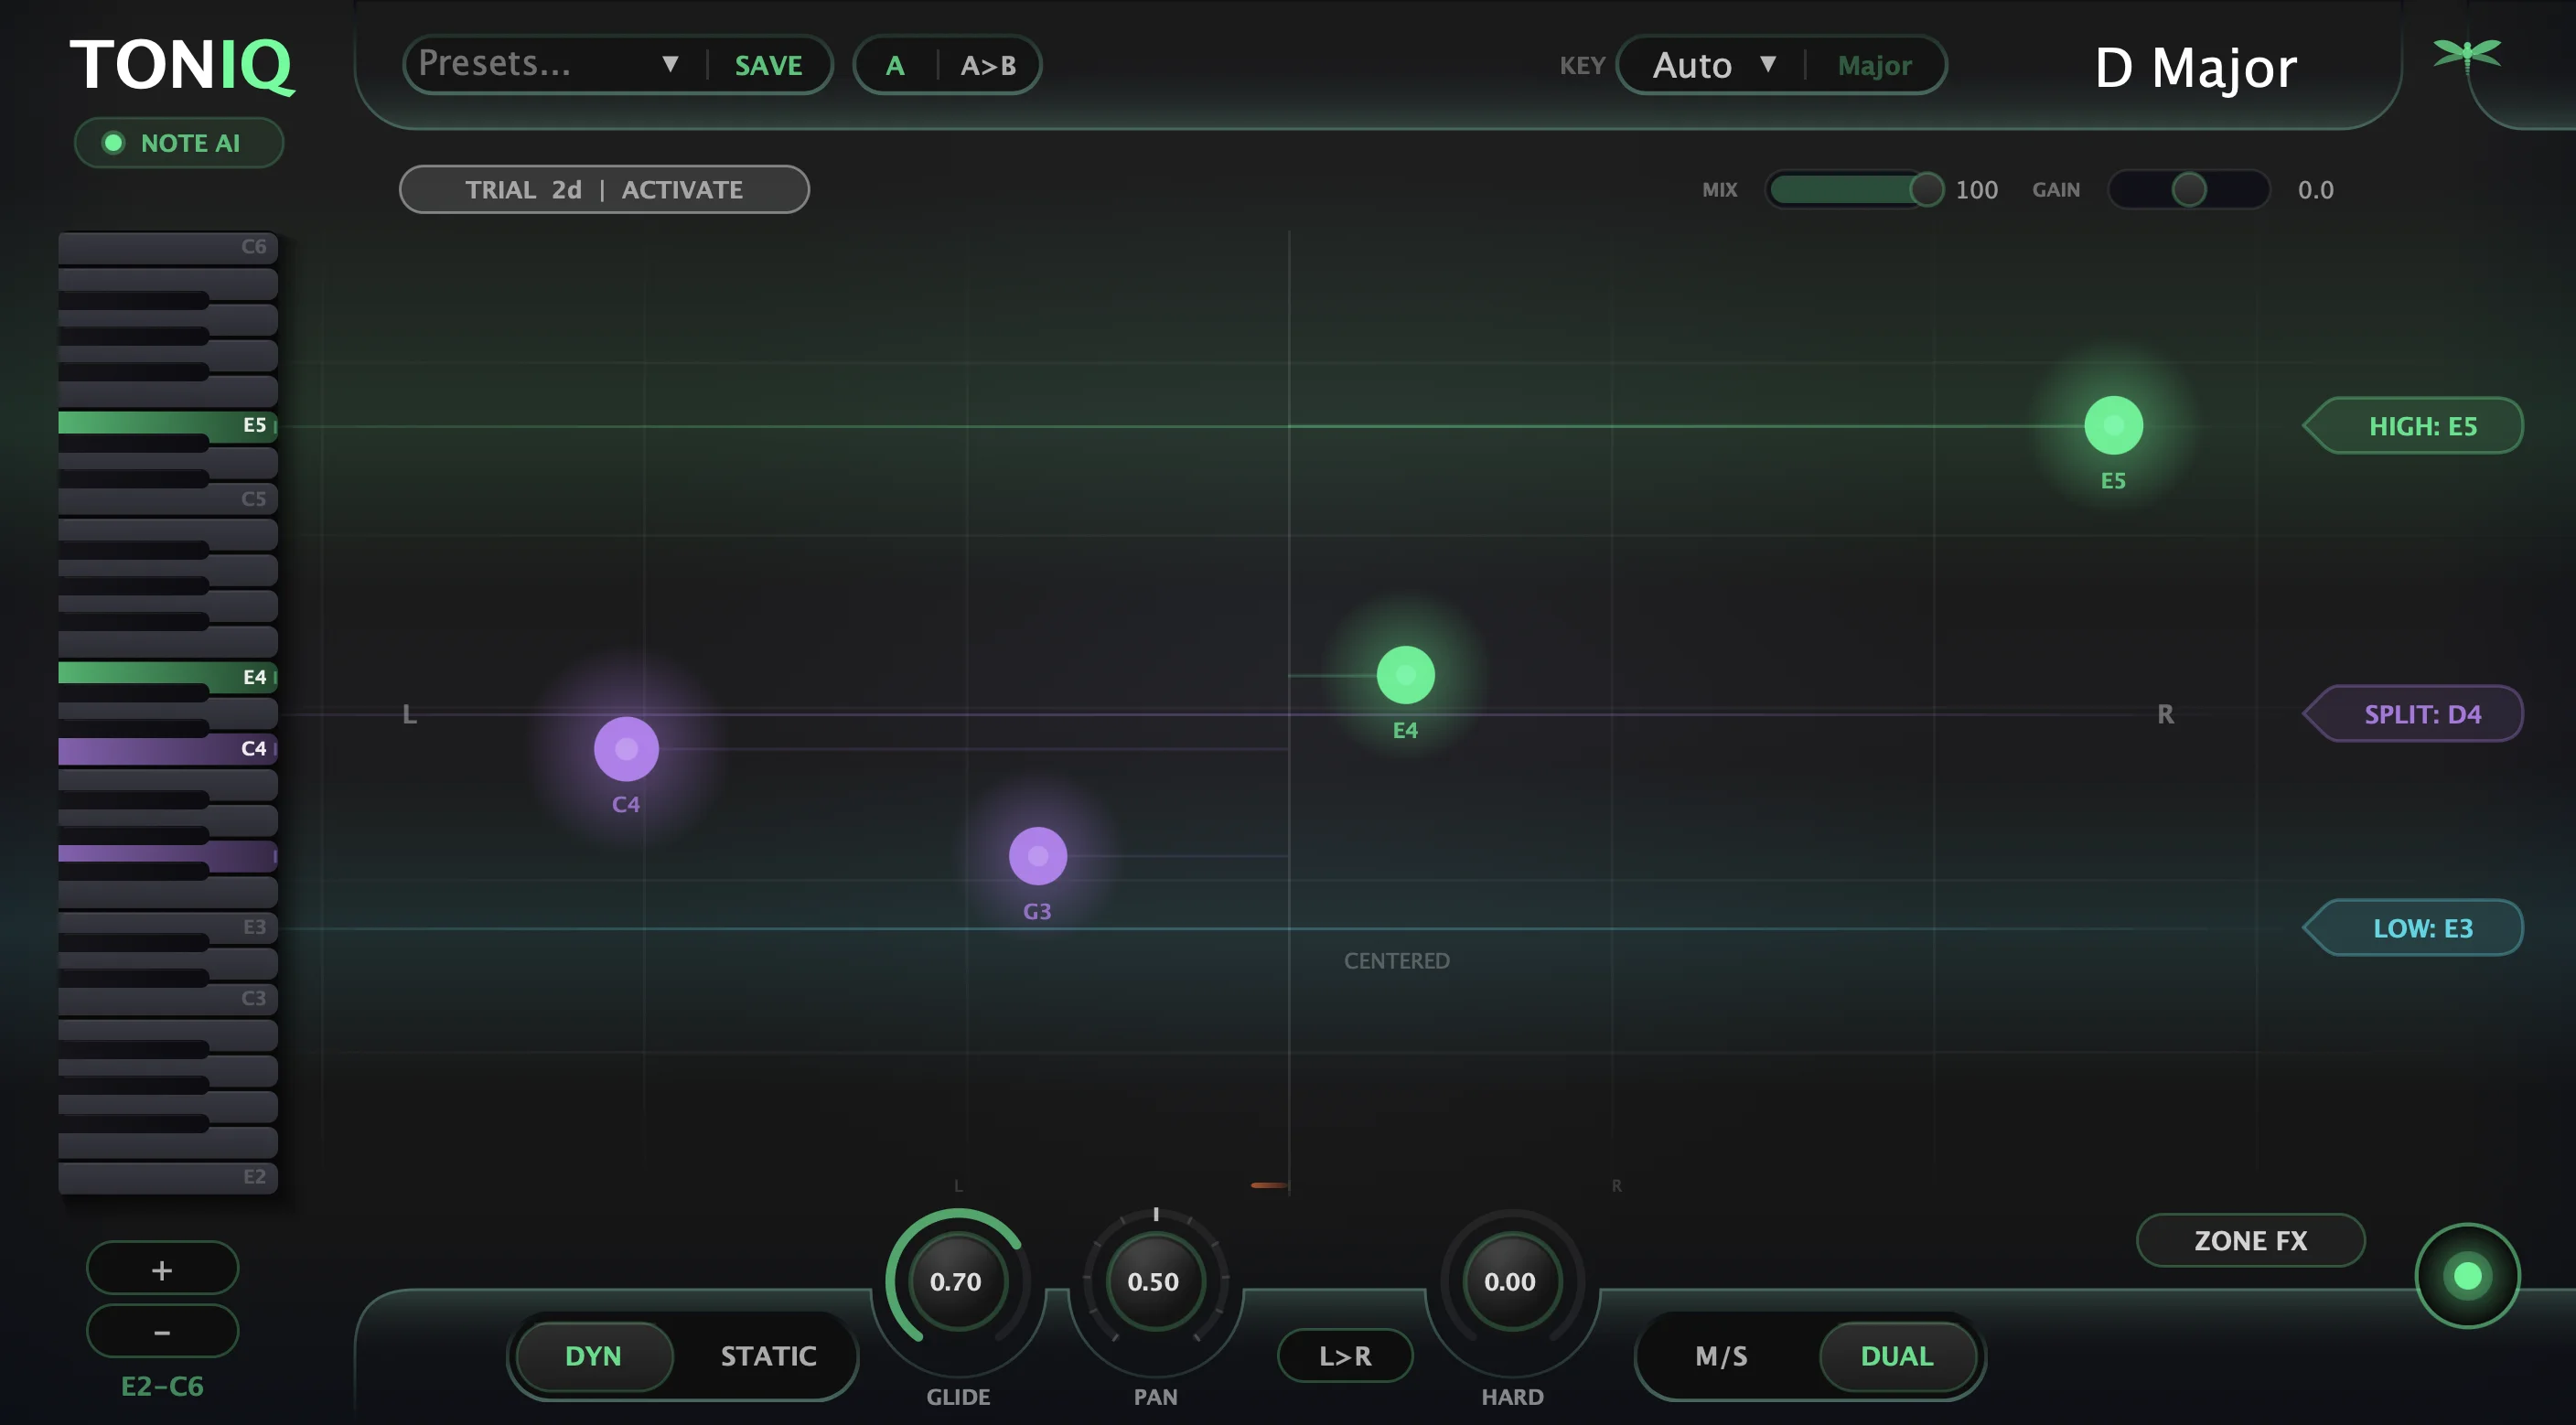Click the HIGH: E5 zone tag
The height and width of the screenshot is (1425, 2576).
2413,426
